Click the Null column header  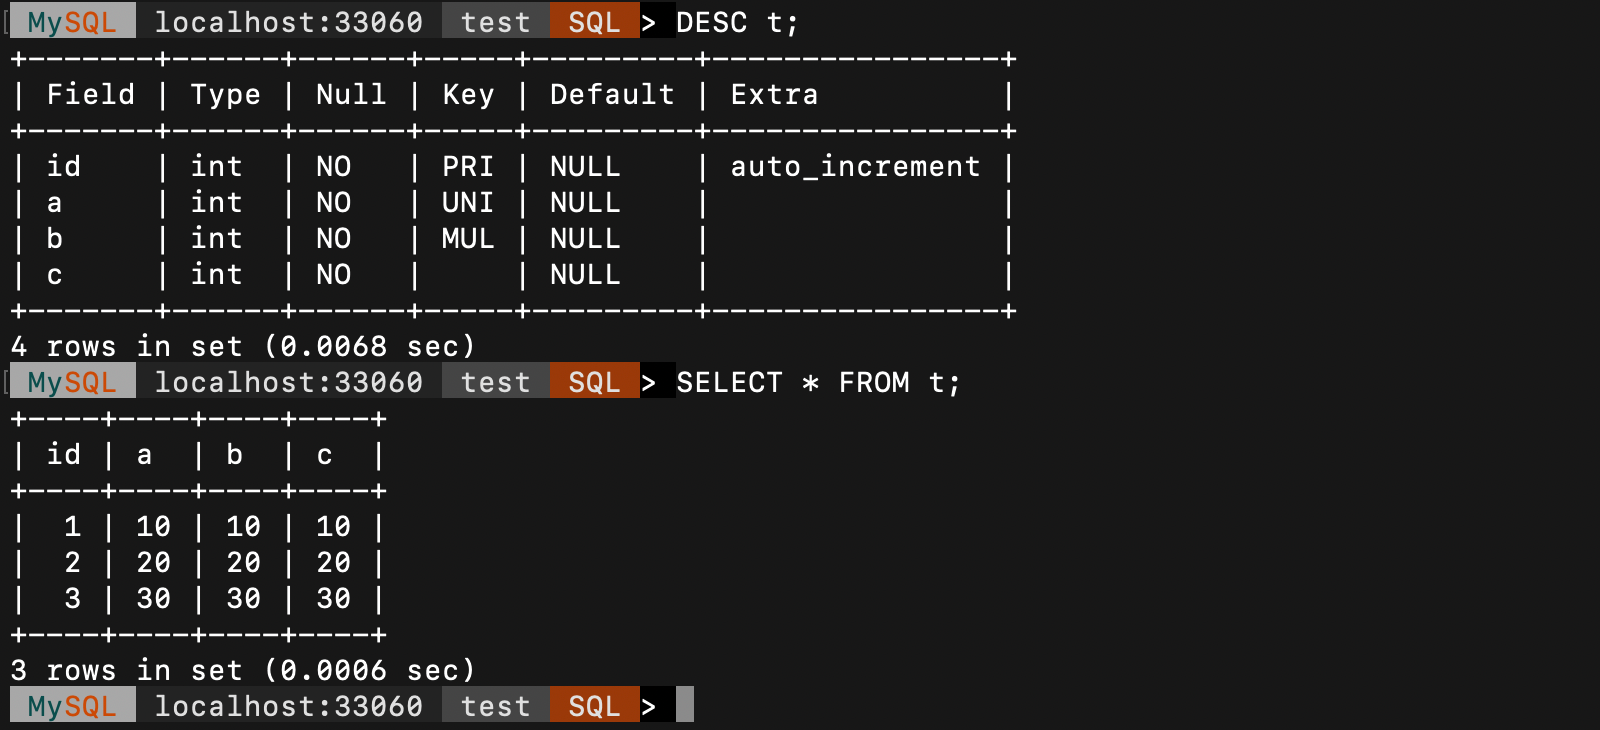(x=351, y=94)
